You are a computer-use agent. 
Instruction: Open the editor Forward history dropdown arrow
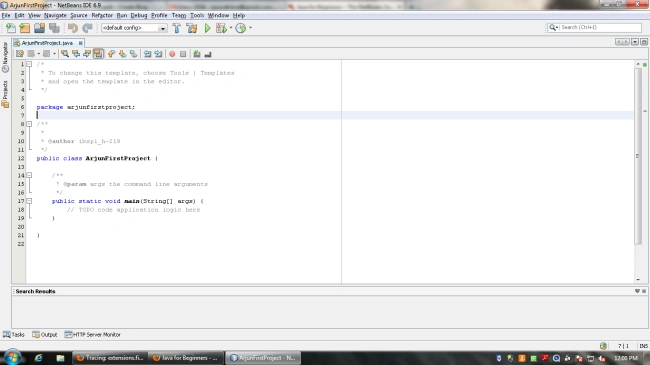point(54,54)
